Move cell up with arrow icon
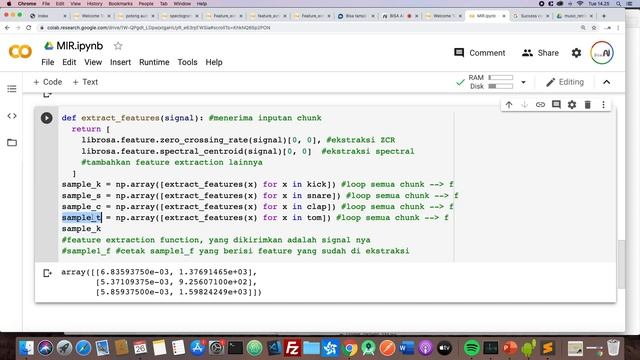 click(509, 105)
